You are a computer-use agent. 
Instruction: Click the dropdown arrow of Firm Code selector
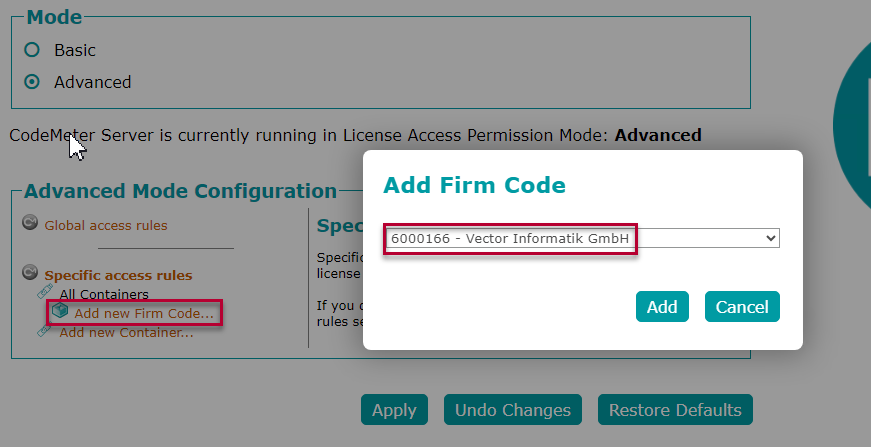770,238
